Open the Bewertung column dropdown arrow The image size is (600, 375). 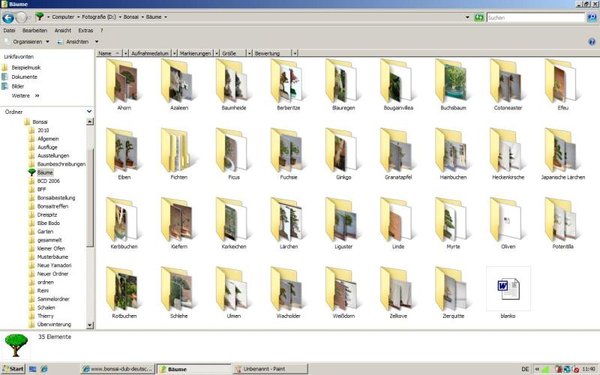click(295, 53)
